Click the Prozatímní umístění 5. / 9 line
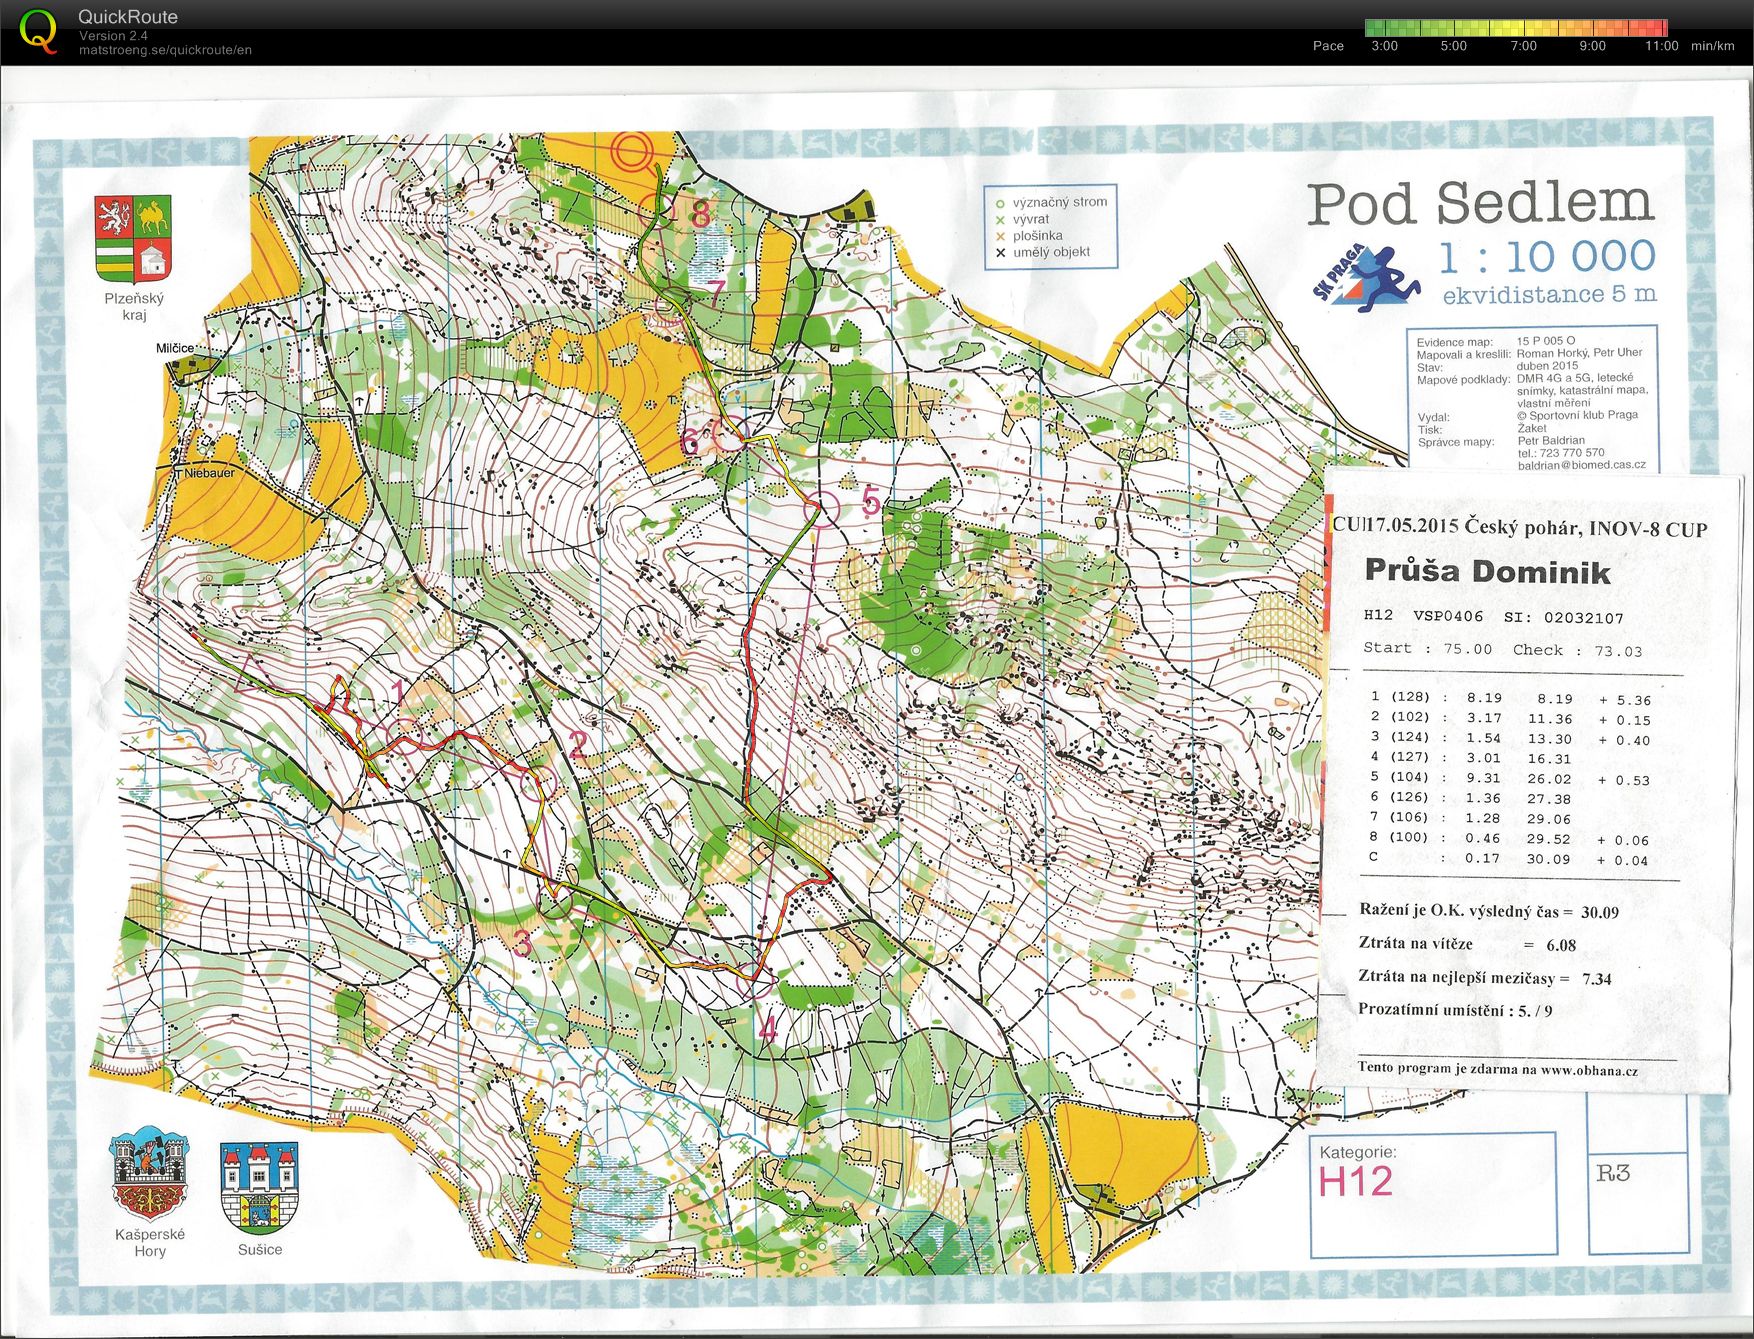The width and height of the screenshot is (1754, 1339). (1455, 1010)
